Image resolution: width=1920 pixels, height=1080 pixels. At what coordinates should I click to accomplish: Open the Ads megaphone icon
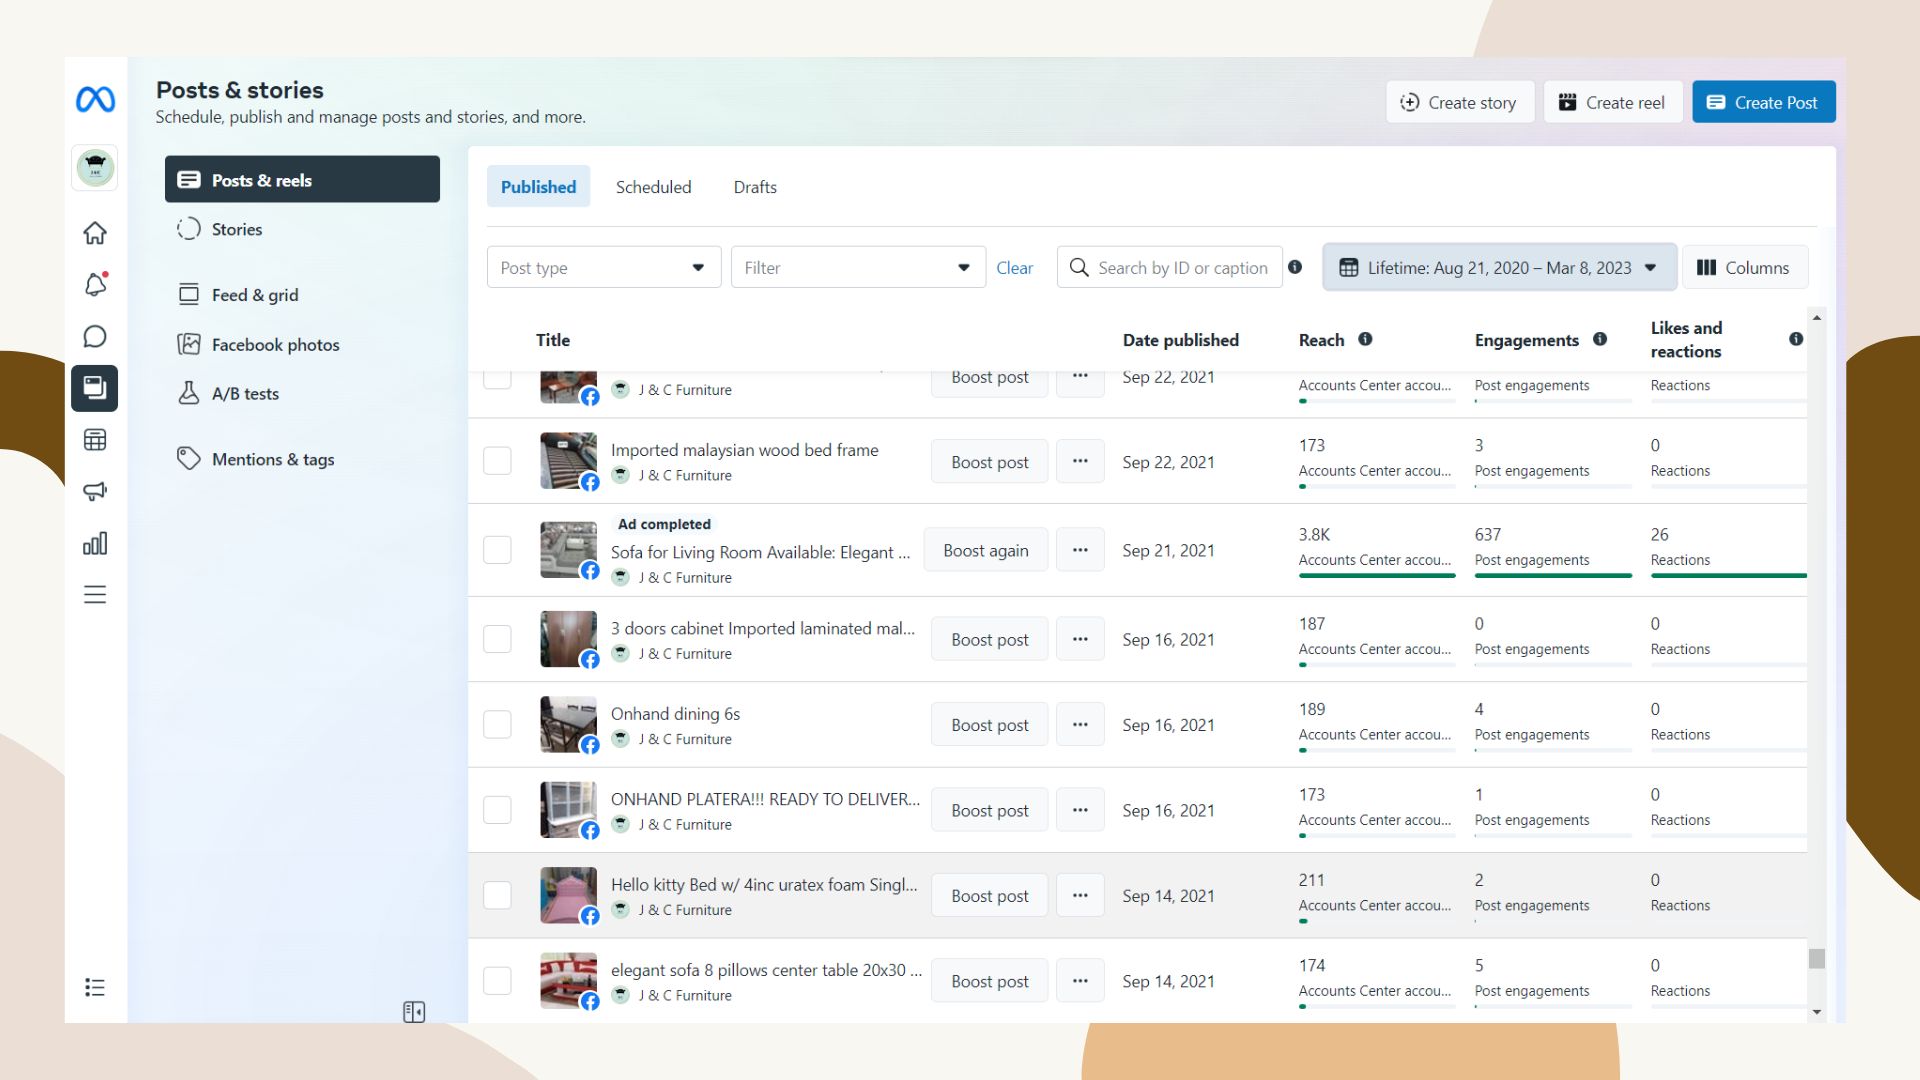pos(95,491)
